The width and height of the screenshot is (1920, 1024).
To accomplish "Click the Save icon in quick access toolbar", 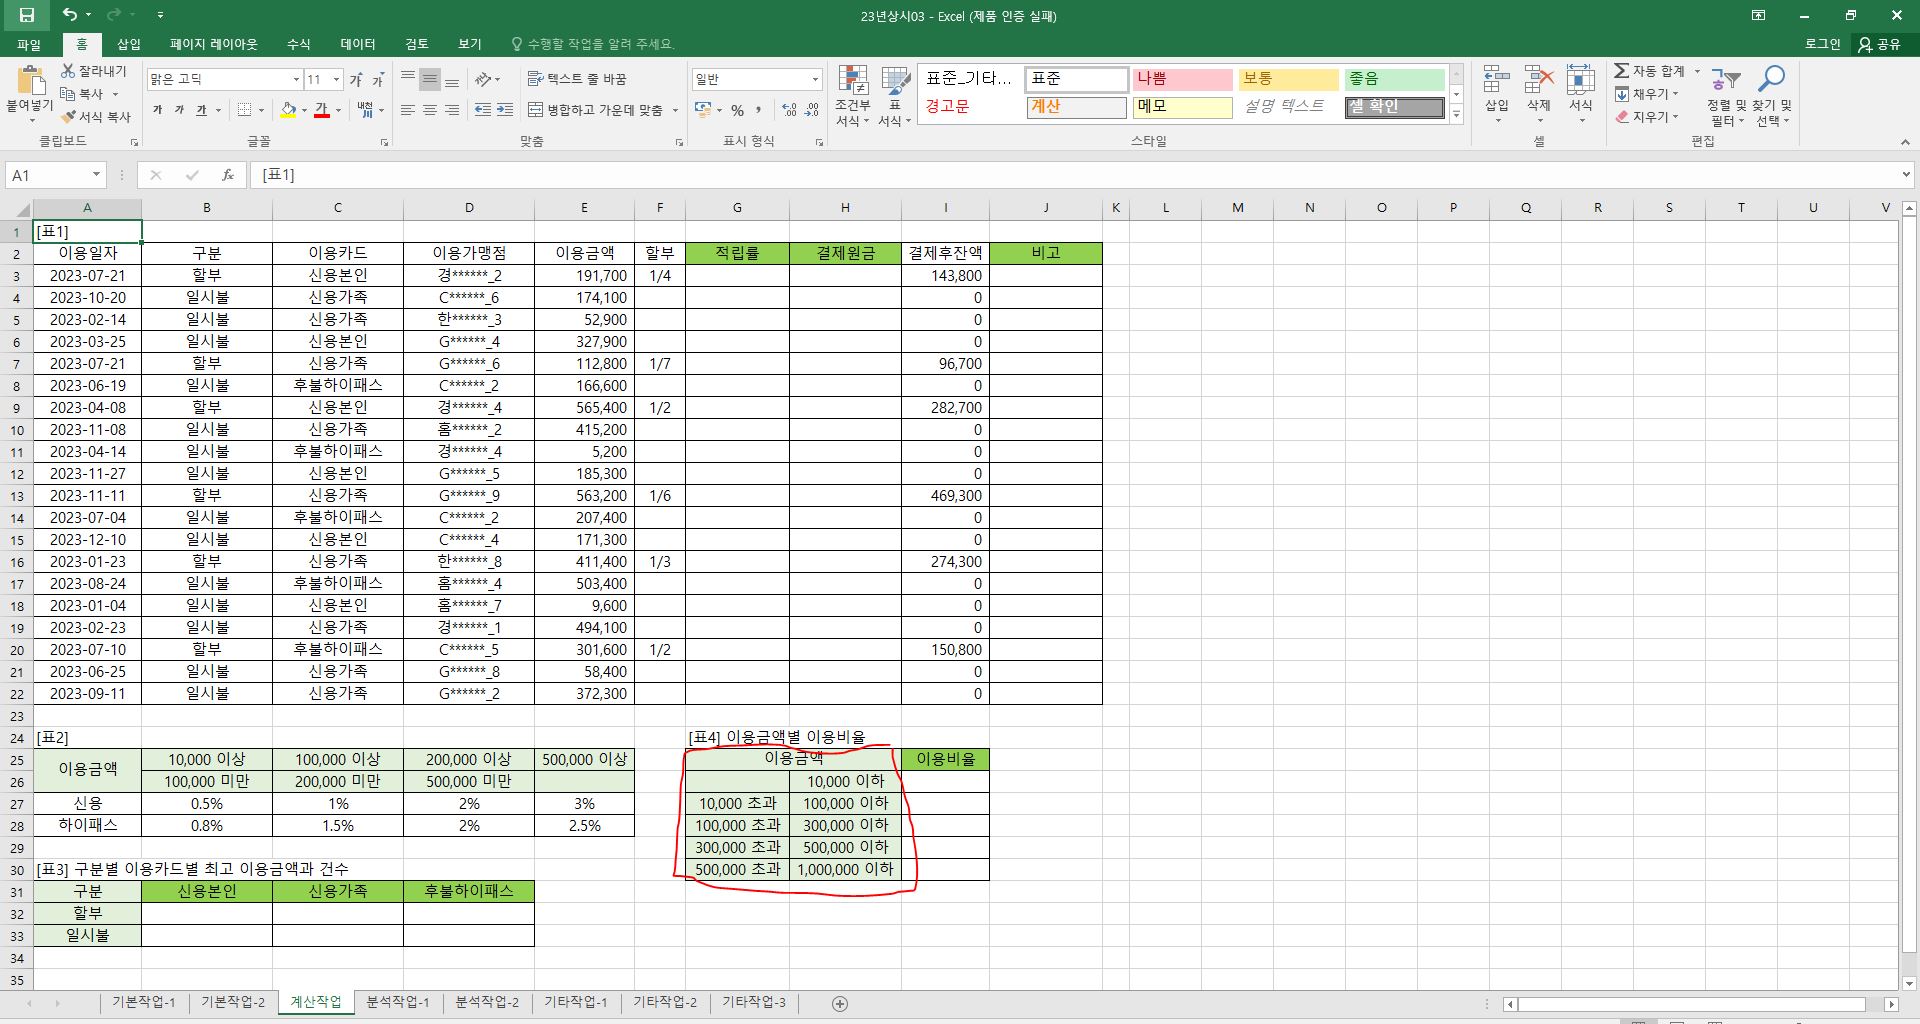I will pos(27,15).
